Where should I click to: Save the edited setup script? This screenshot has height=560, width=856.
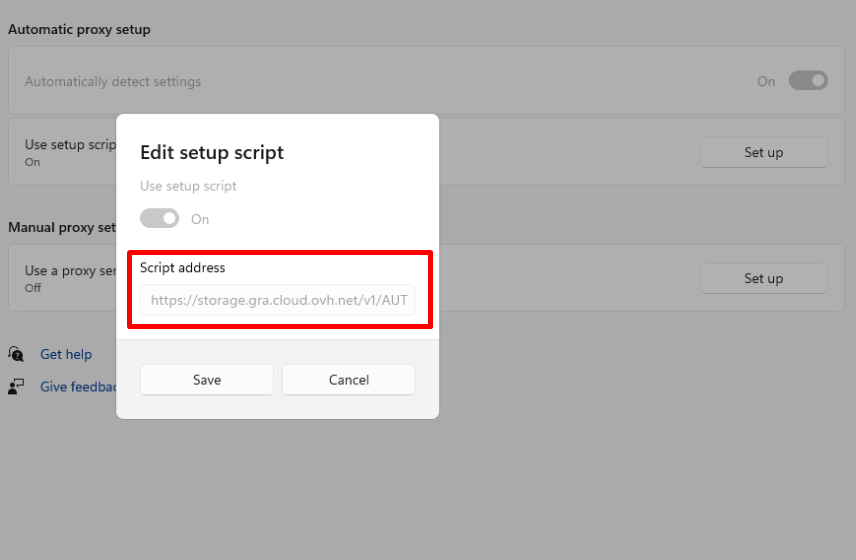(x=207, y=380)
